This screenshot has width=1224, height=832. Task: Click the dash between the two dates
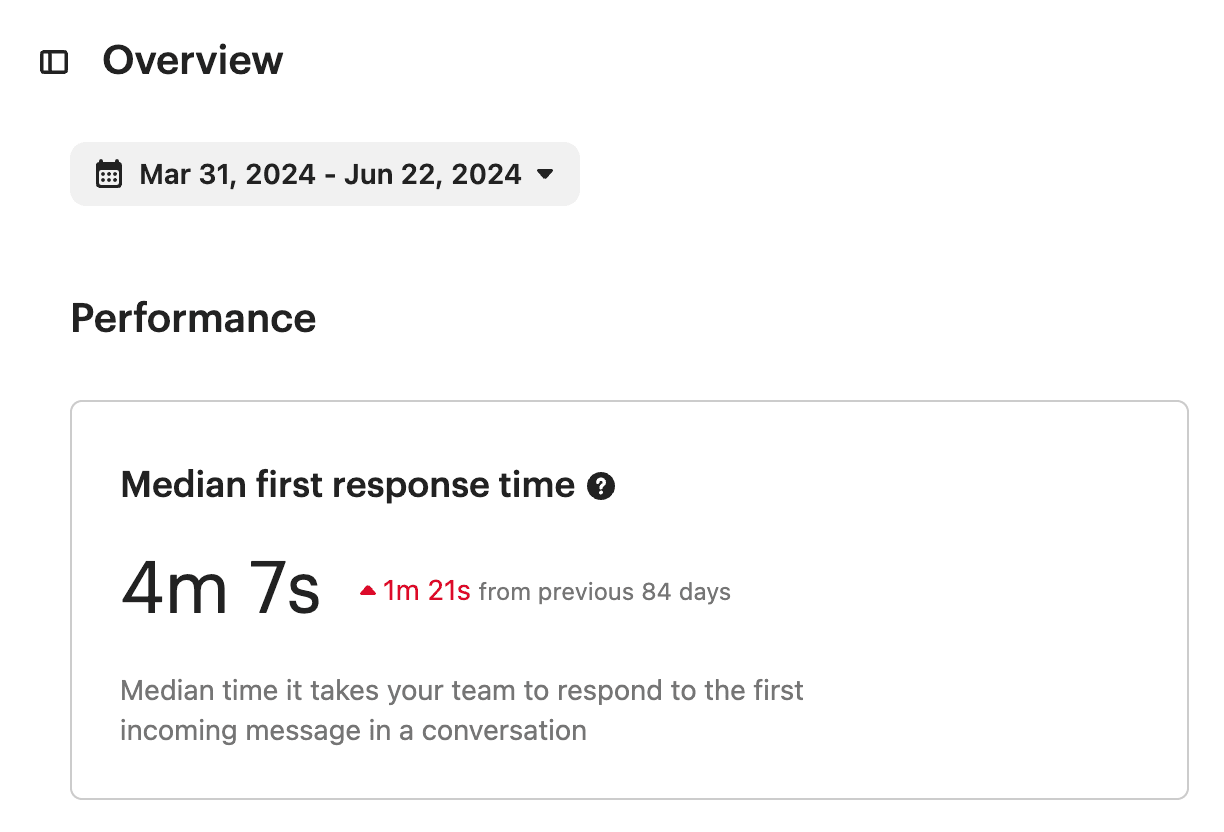332,174
